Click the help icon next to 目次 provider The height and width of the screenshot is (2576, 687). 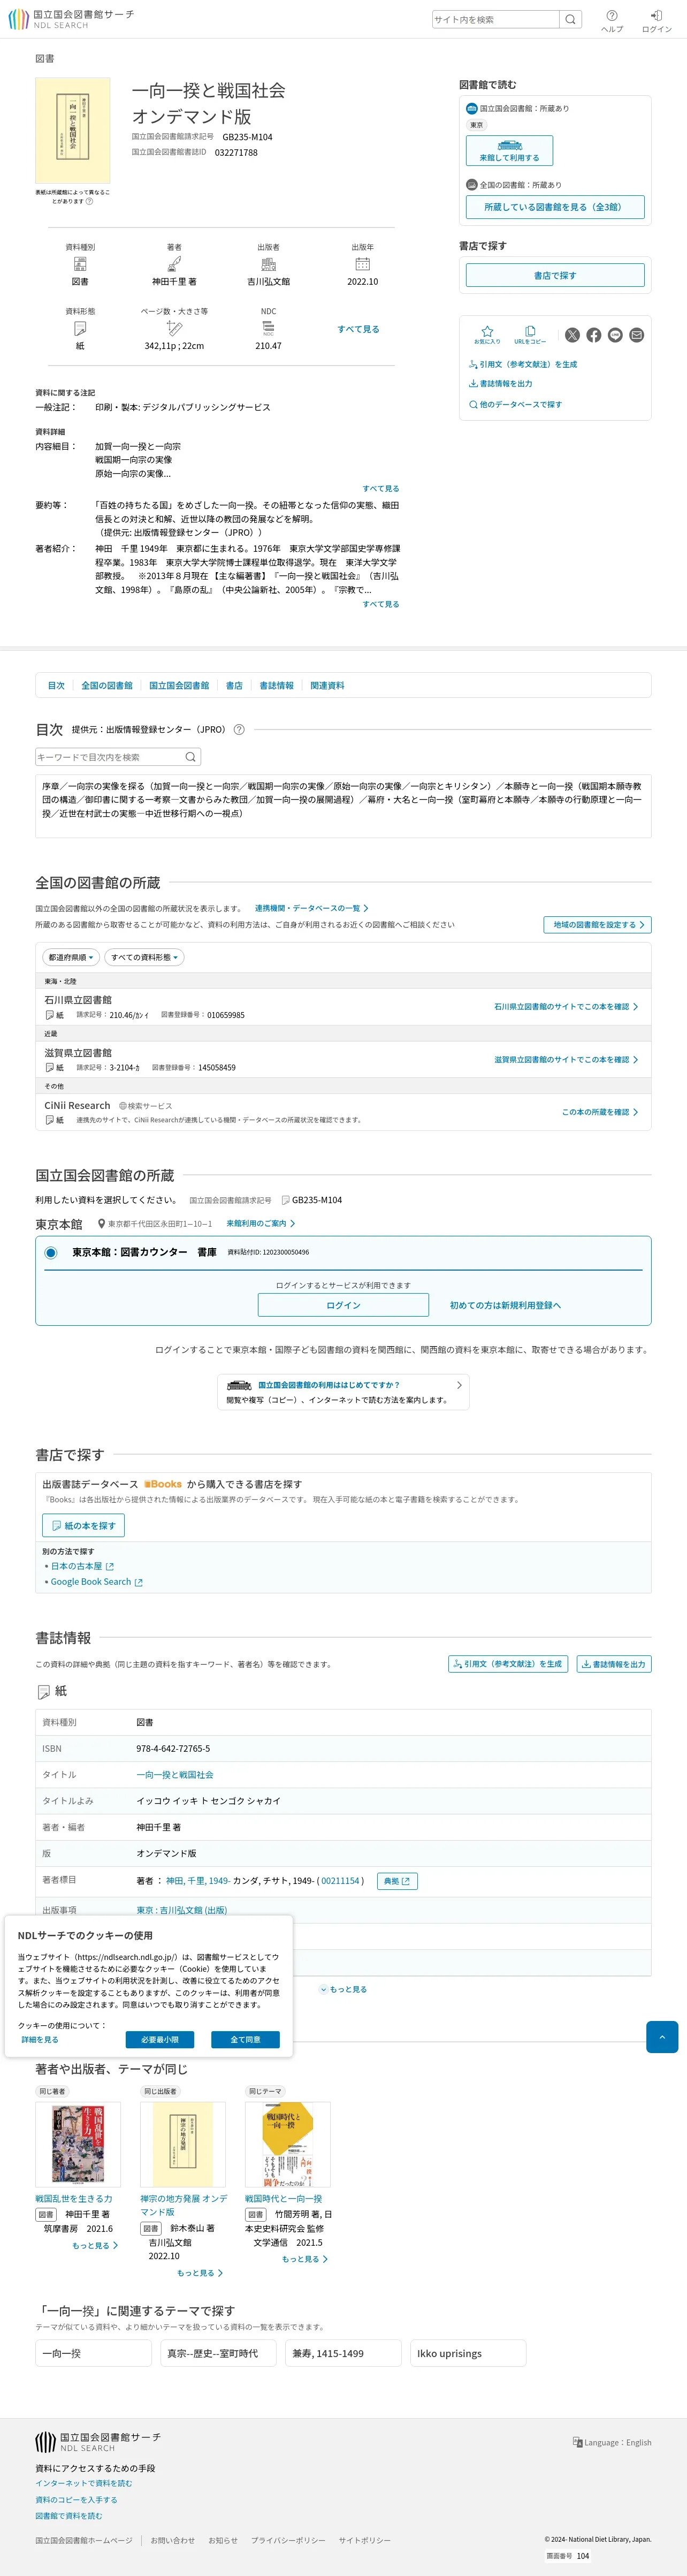(x=239, y=729)
